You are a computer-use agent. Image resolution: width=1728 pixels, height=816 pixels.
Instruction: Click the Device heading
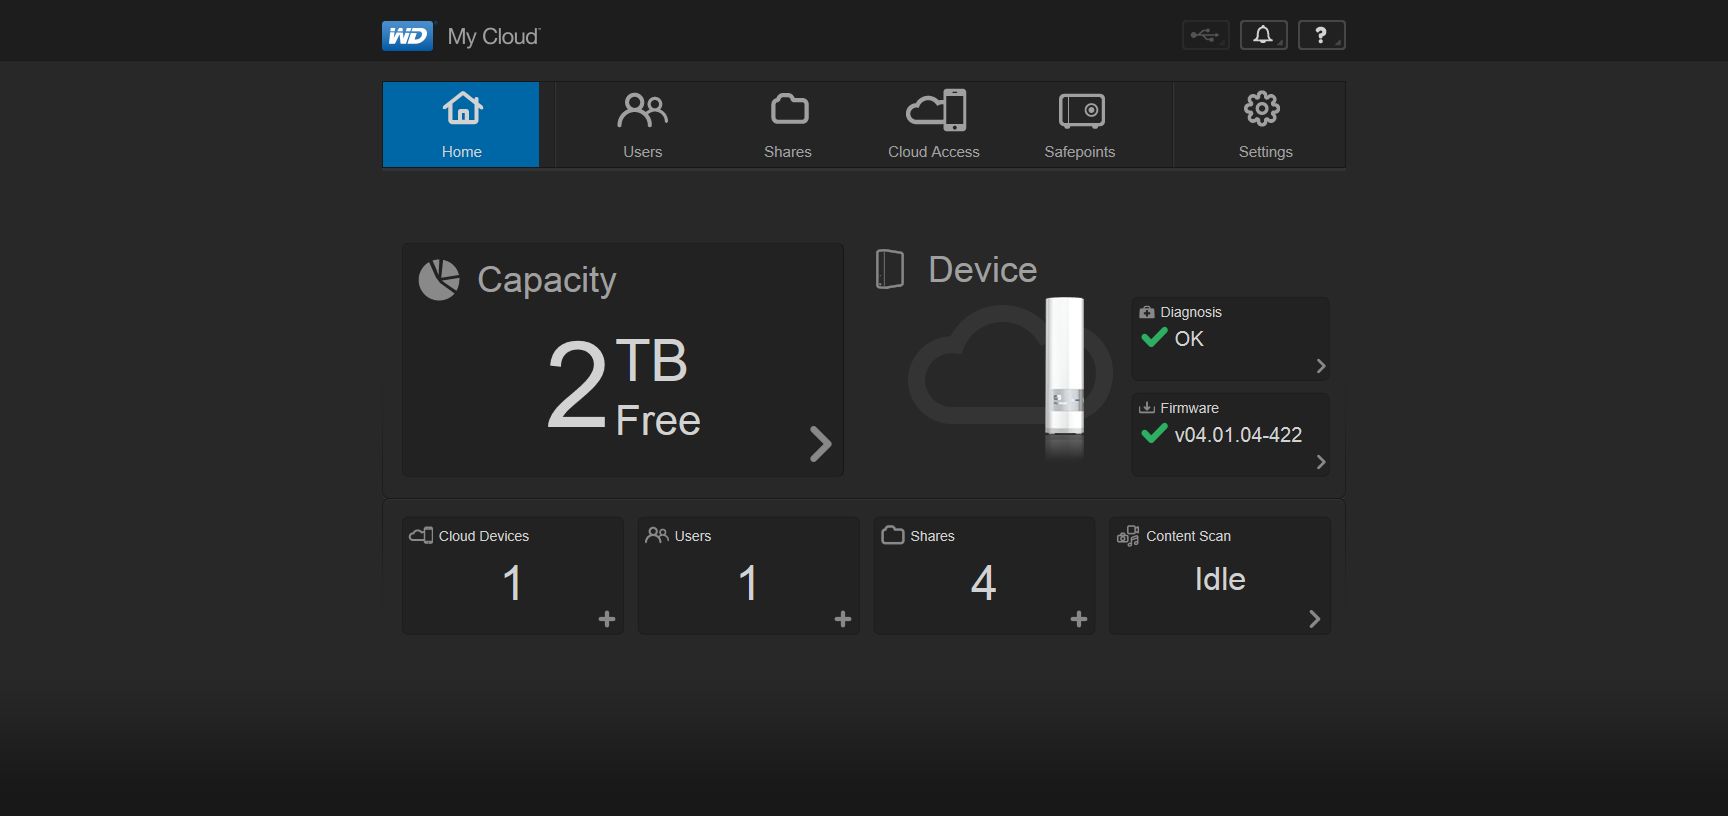tap(983, 270)
